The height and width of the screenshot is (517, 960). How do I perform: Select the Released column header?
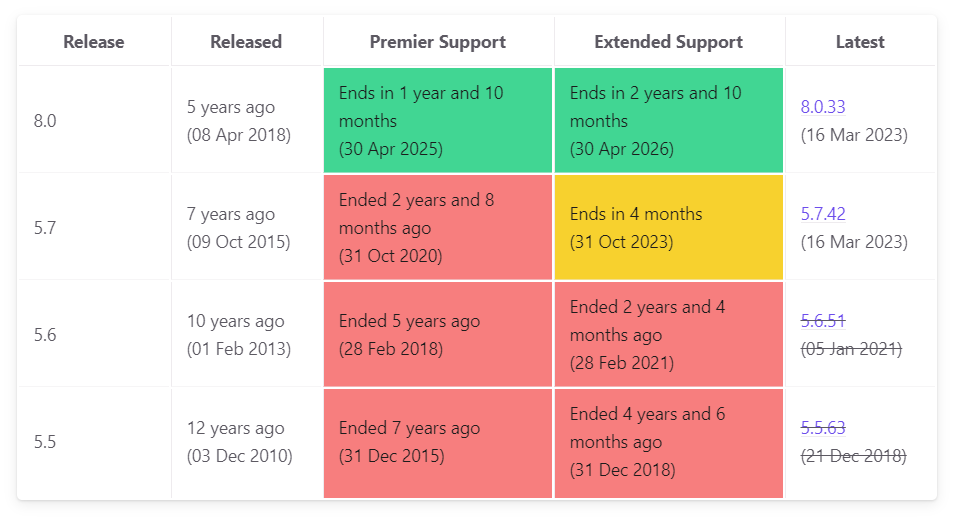(246, 42)
